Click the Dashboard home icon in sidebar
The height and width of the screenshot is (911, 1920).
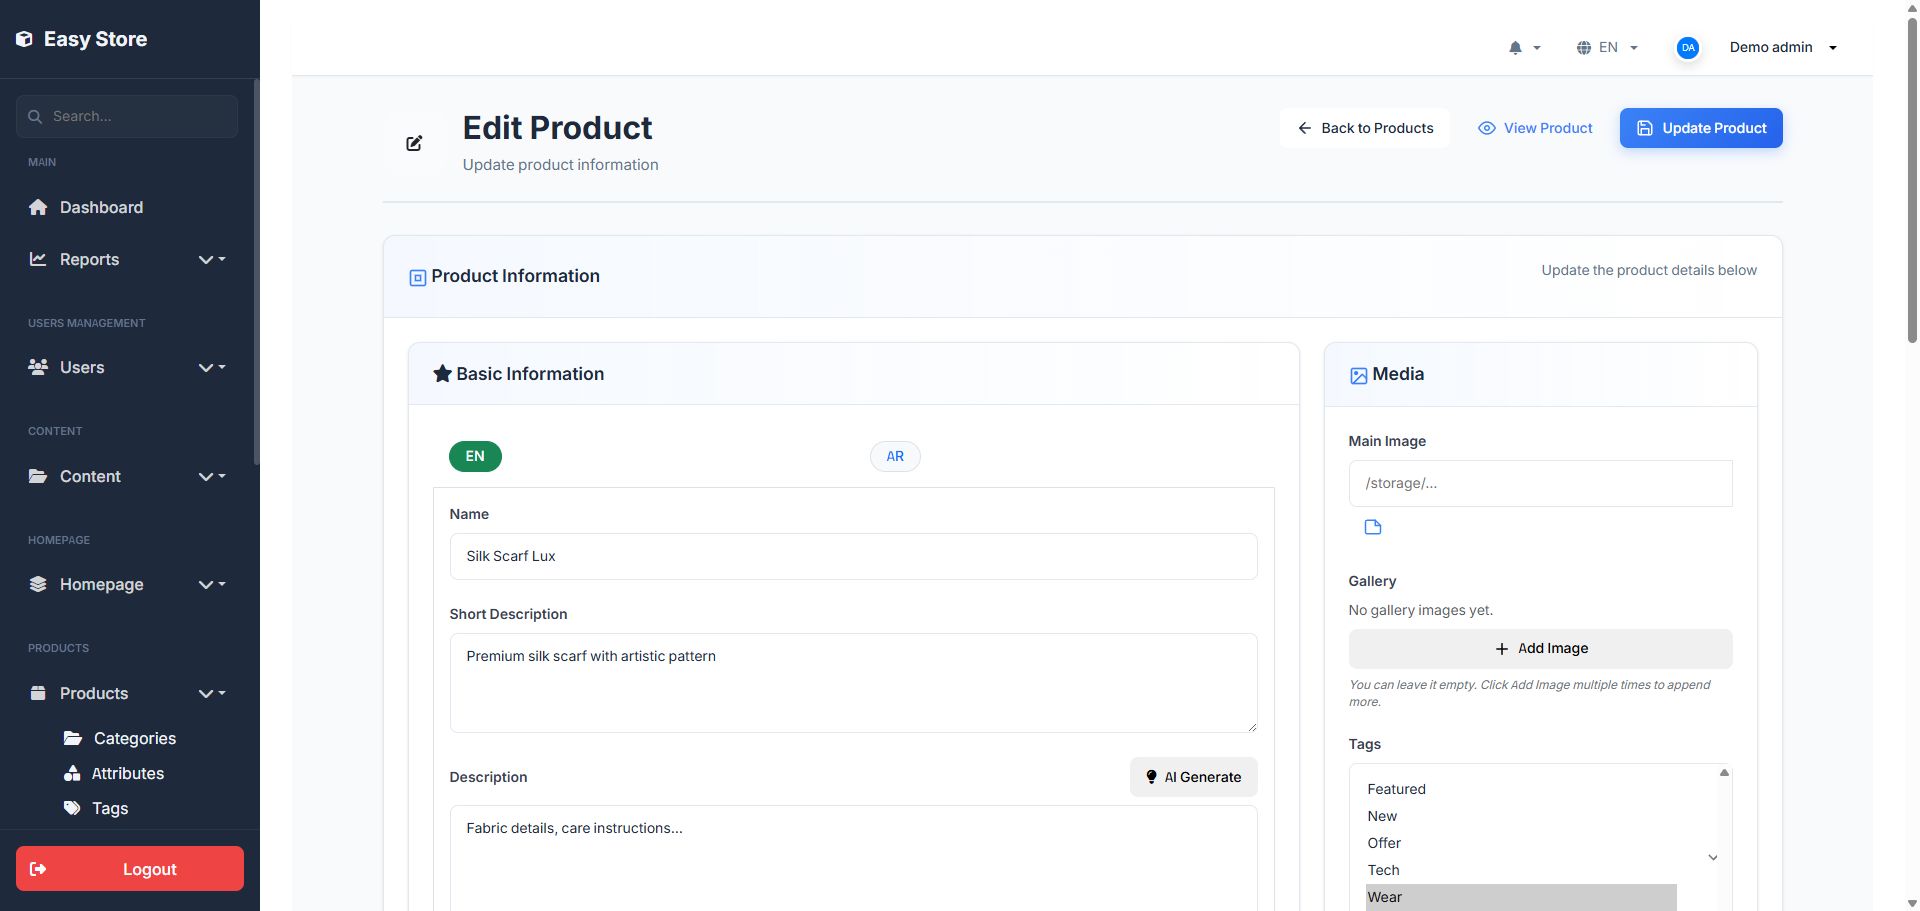(38, 207)
